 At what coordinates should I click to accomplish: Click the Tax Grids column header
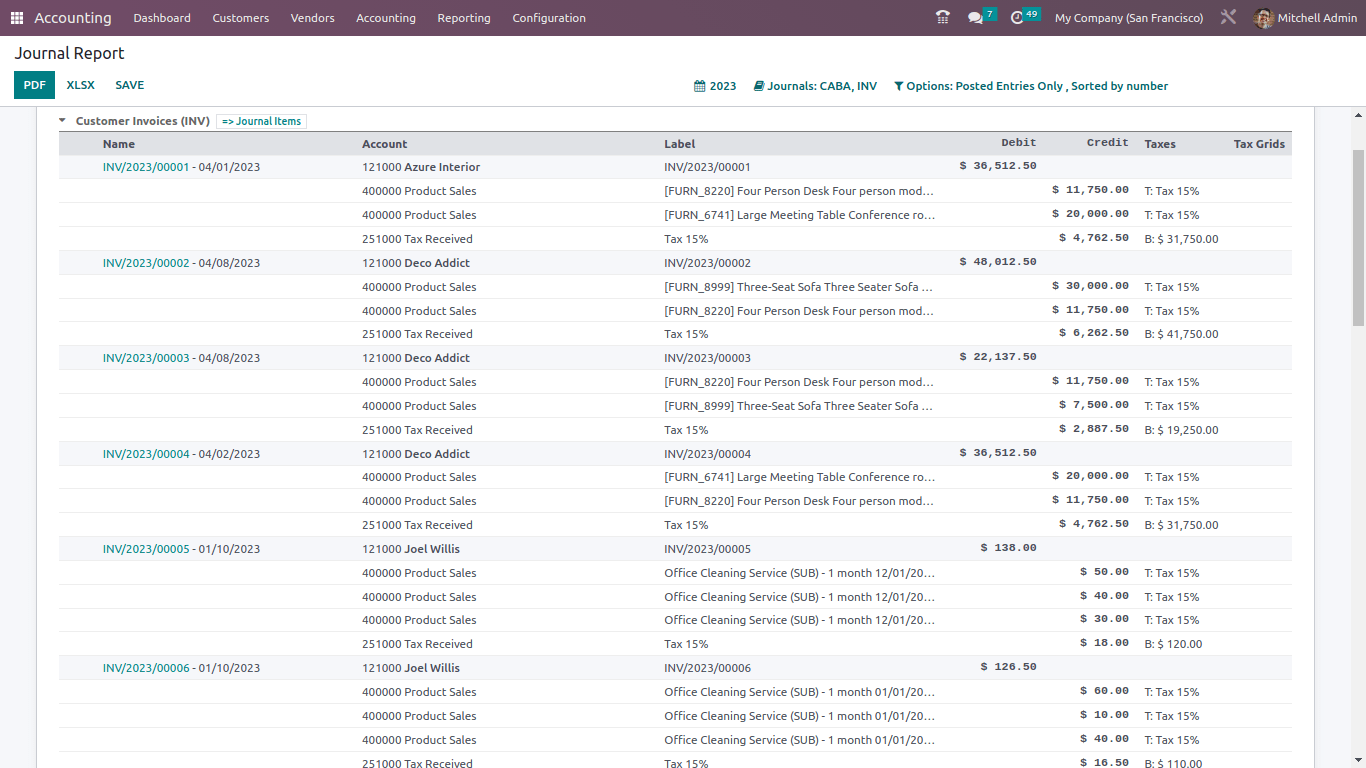coord(1259,144)
